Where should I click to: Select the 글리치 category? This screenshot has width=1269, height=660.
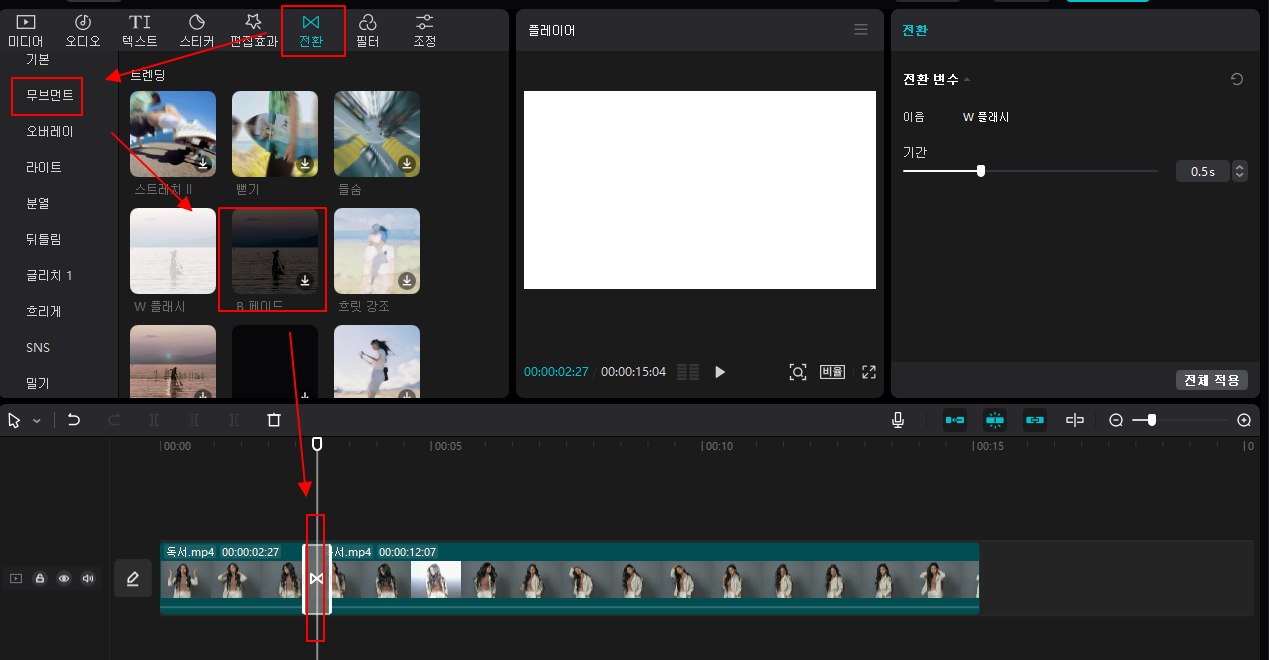pyautogui.click(x=49, y=275)
